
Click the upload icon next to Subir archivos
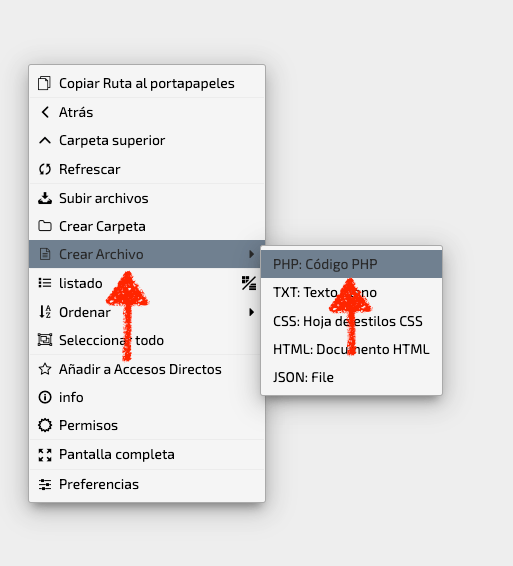45,198
